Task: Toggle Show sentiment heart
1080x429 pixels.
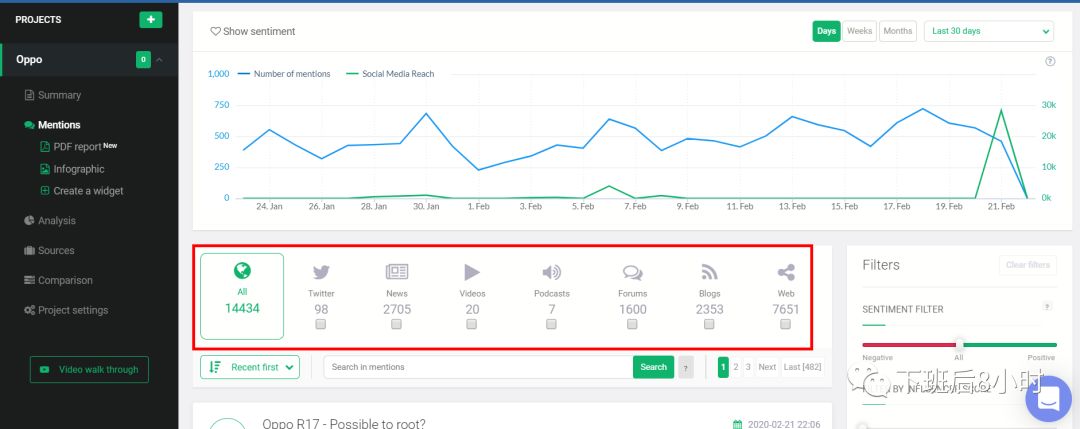Action: (x=216, y=32)
